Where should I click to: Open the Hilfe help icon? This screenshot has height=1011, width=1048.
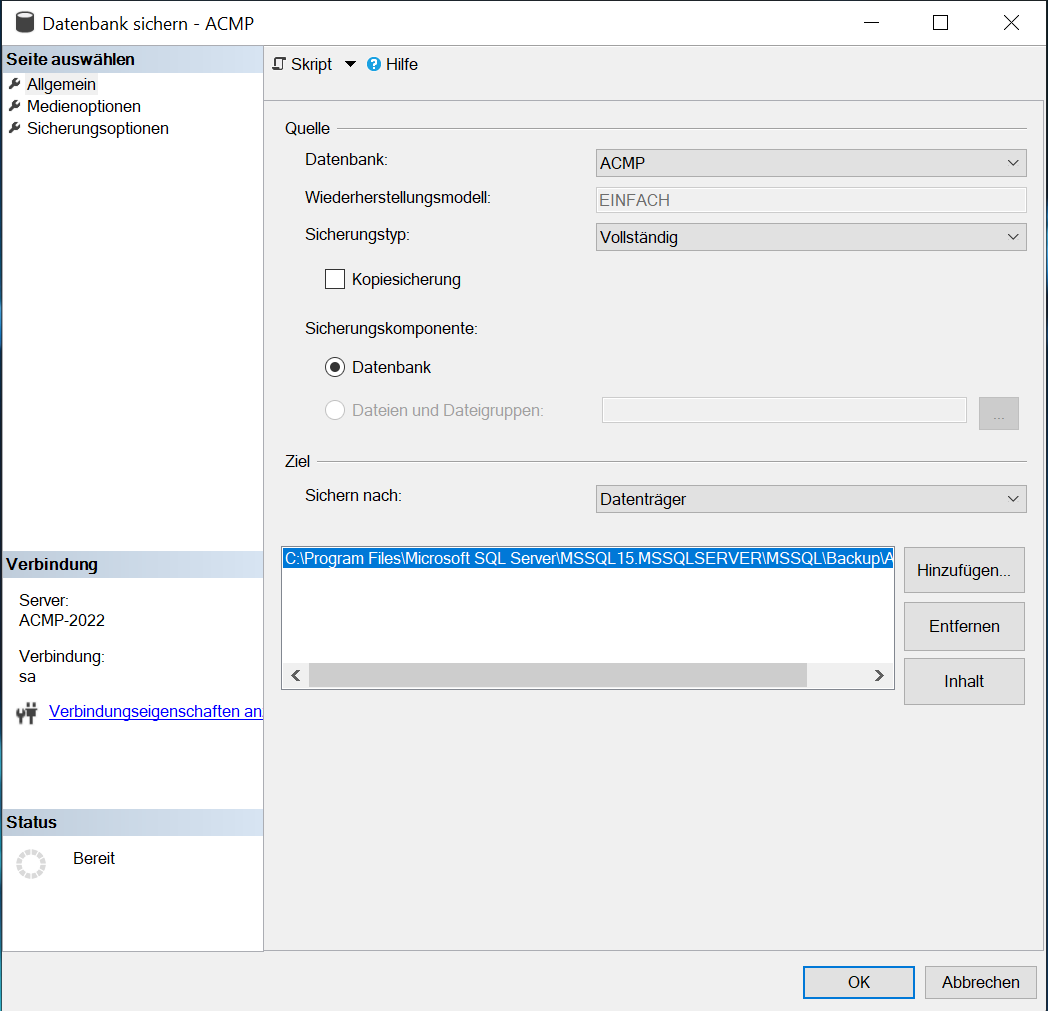coord(374,64)
